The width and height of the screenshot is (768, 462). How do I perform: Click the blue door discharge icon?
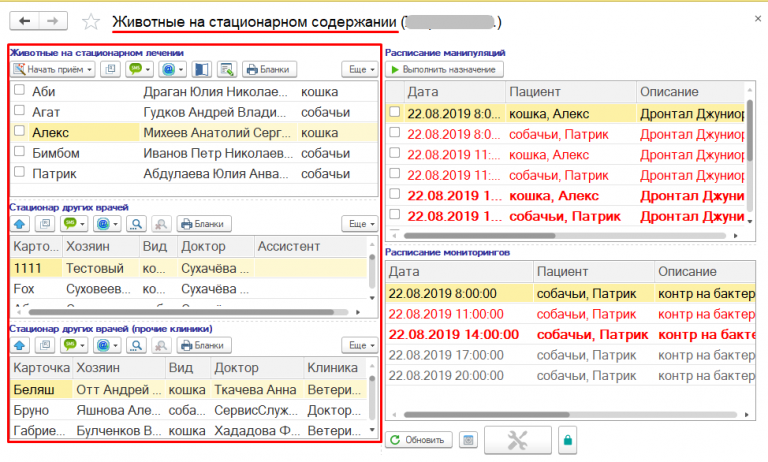[201, 69]
